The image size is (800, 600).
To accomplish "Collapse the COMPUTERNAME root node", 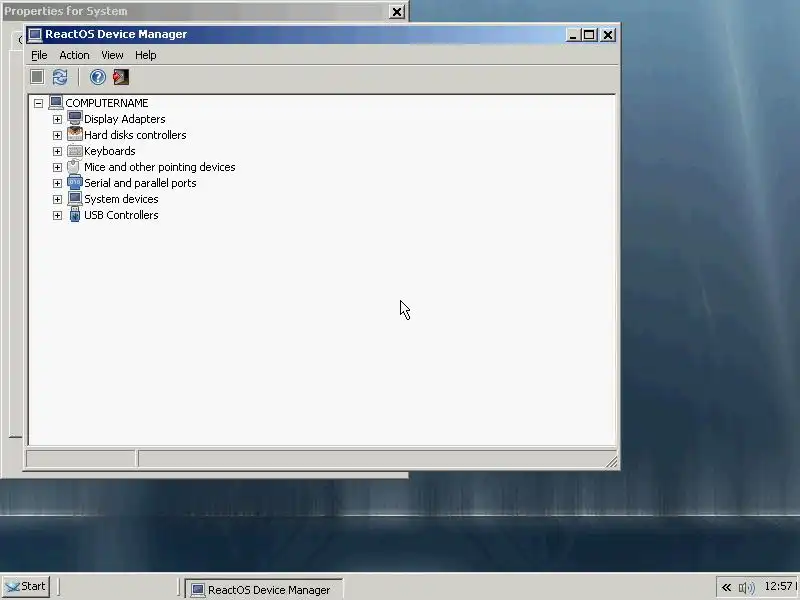I will pyautogui.click(x=38, y=104).
